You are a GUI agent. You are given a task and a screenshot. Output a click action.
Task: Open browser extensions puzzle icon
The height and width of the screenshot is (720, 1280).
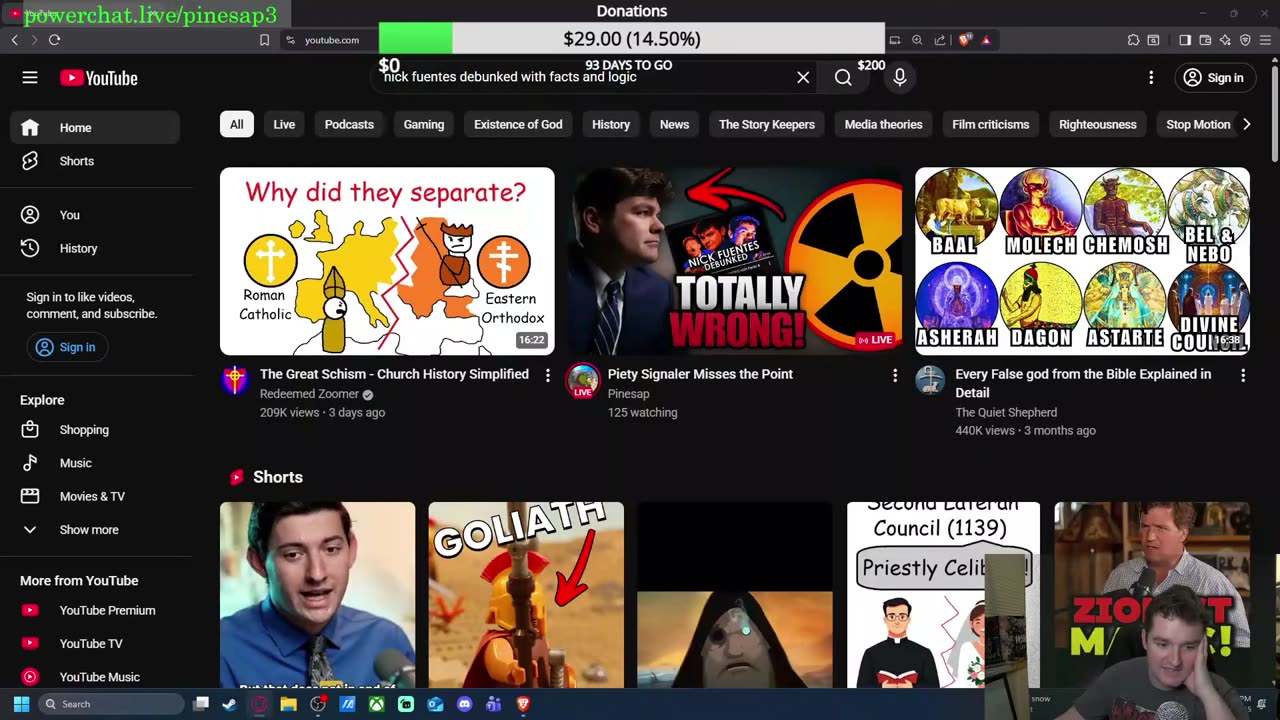tap(1133, 40)
